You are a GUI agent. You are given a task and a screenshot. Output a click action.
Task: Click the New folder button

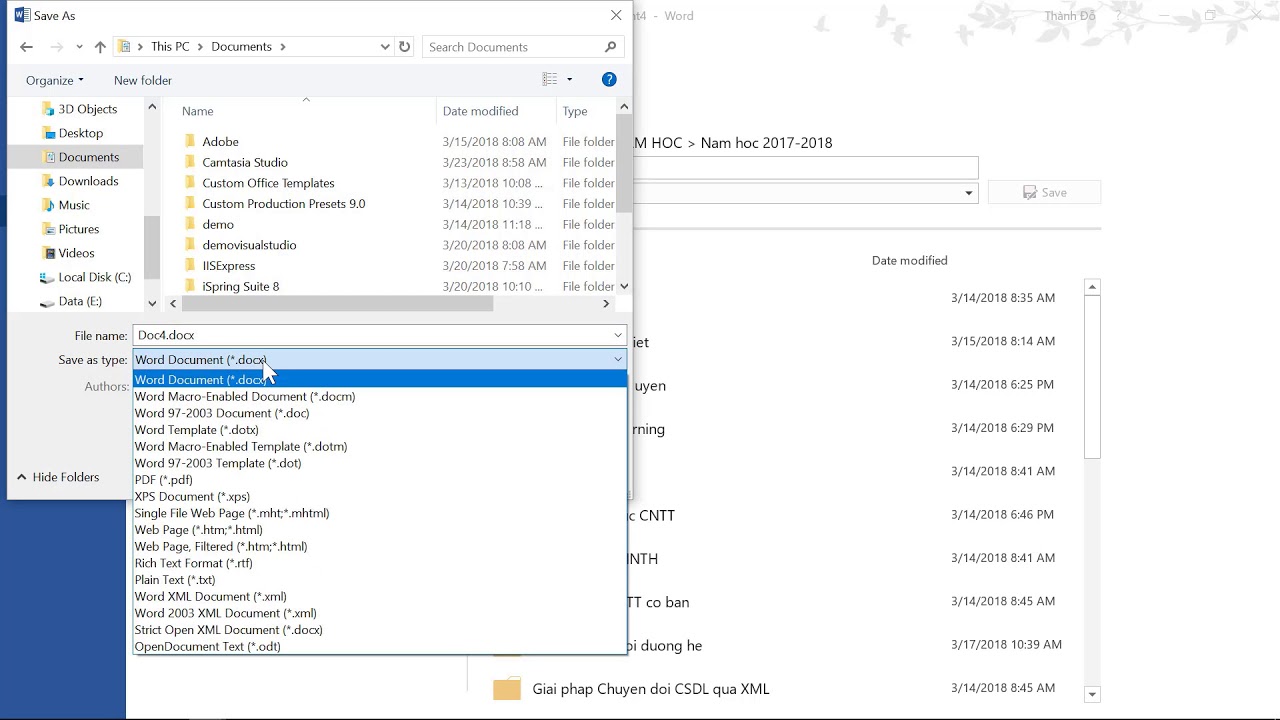143,80
